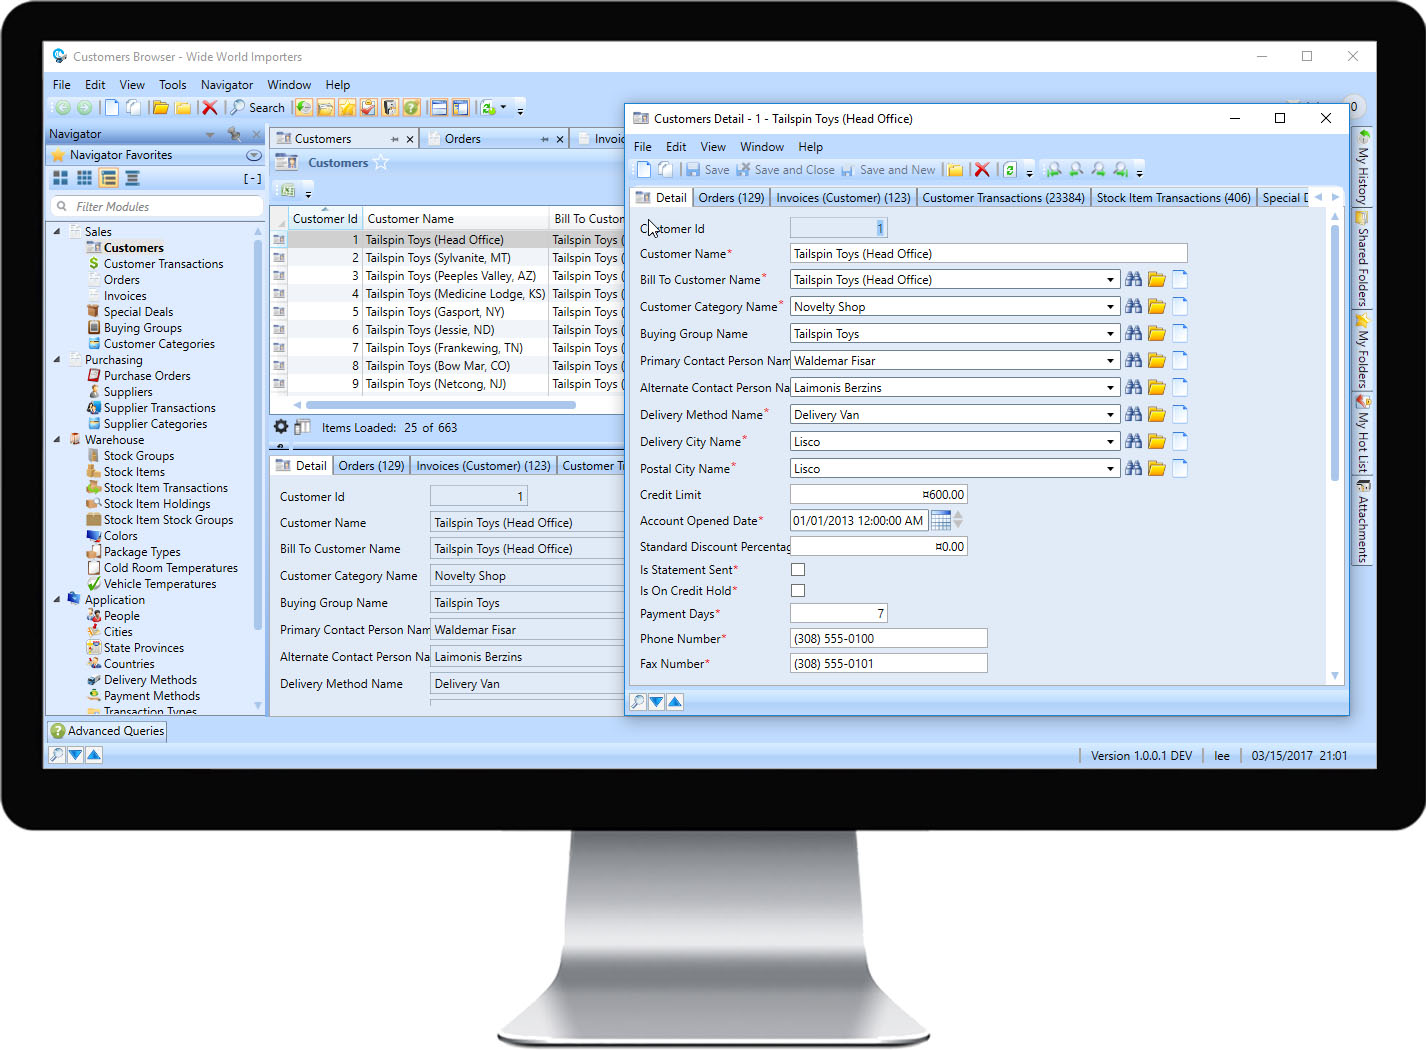Screen dimensions: 1426x1050
Task: Open Customer Category Name dropdown
Action: coord(1110,307)
